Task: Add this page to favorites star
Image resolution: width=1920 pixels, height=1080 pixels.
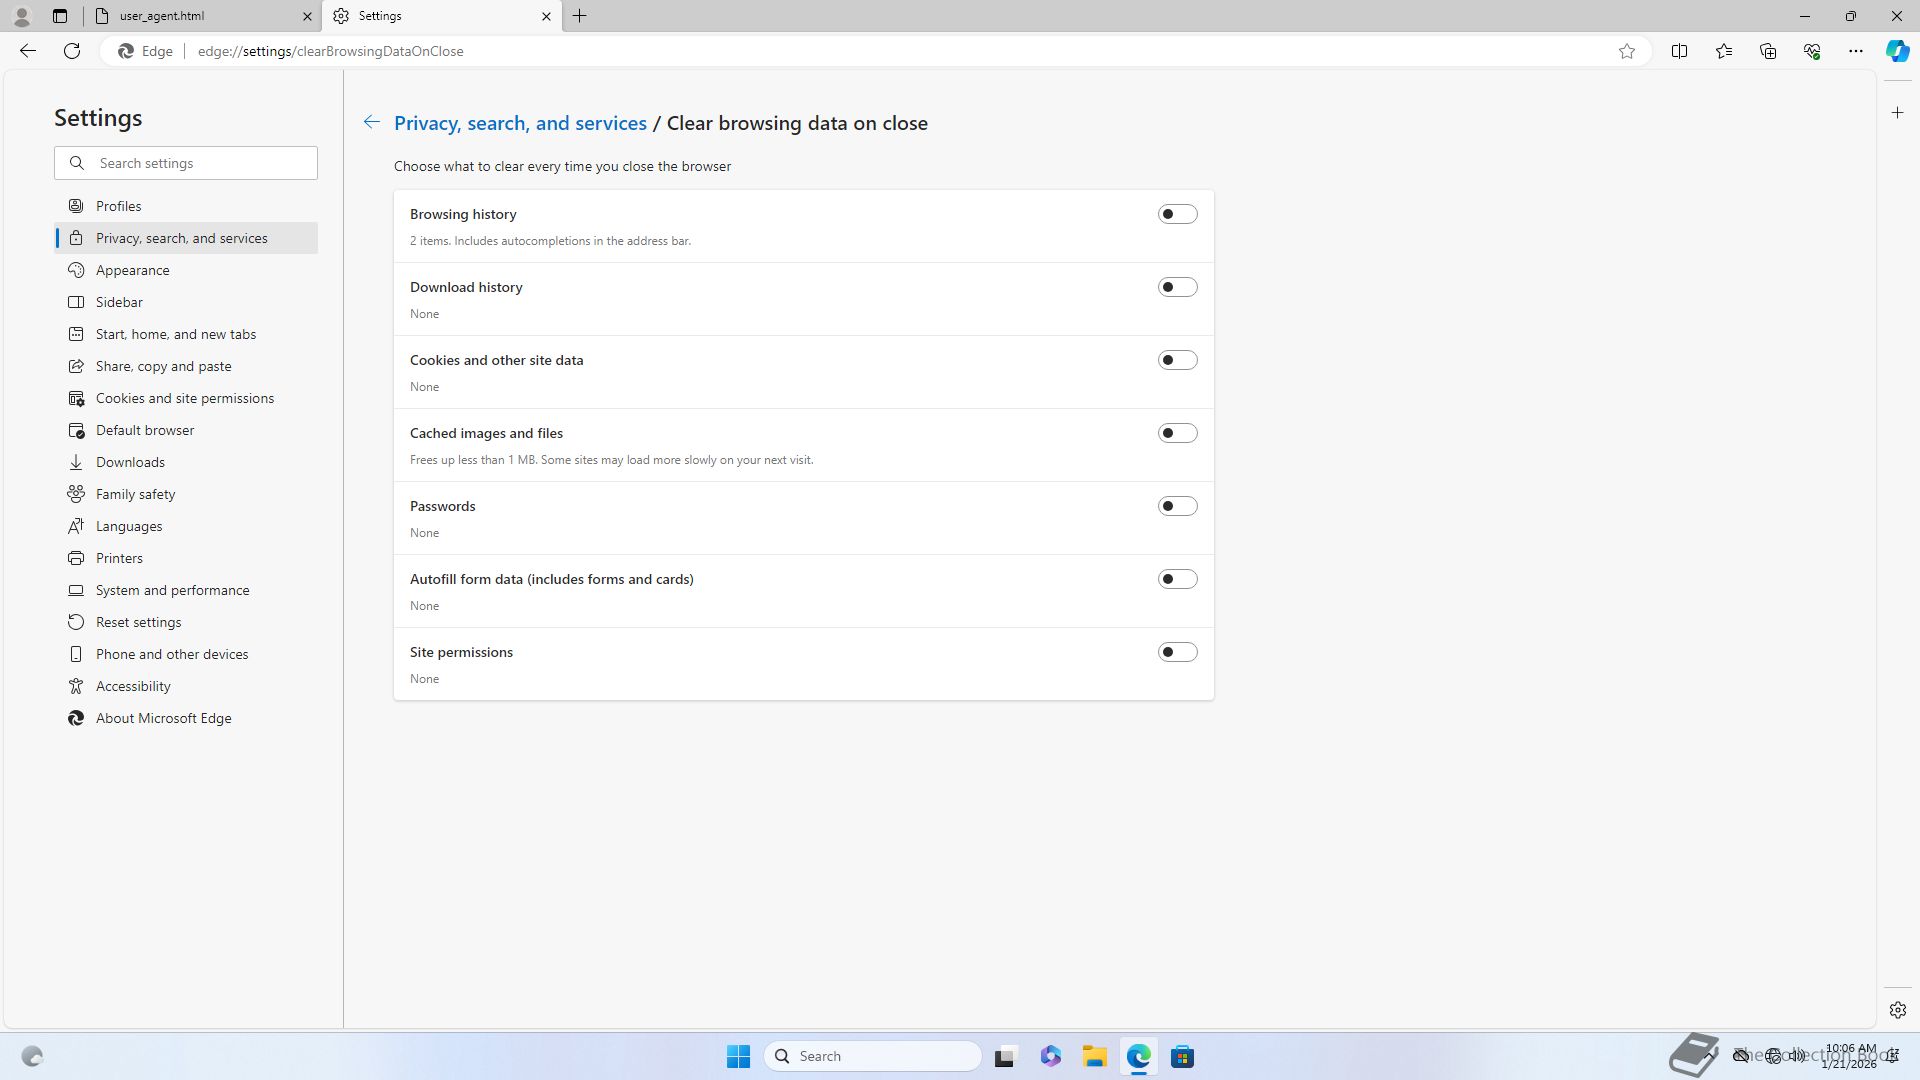Action: tap(1627, 51)
